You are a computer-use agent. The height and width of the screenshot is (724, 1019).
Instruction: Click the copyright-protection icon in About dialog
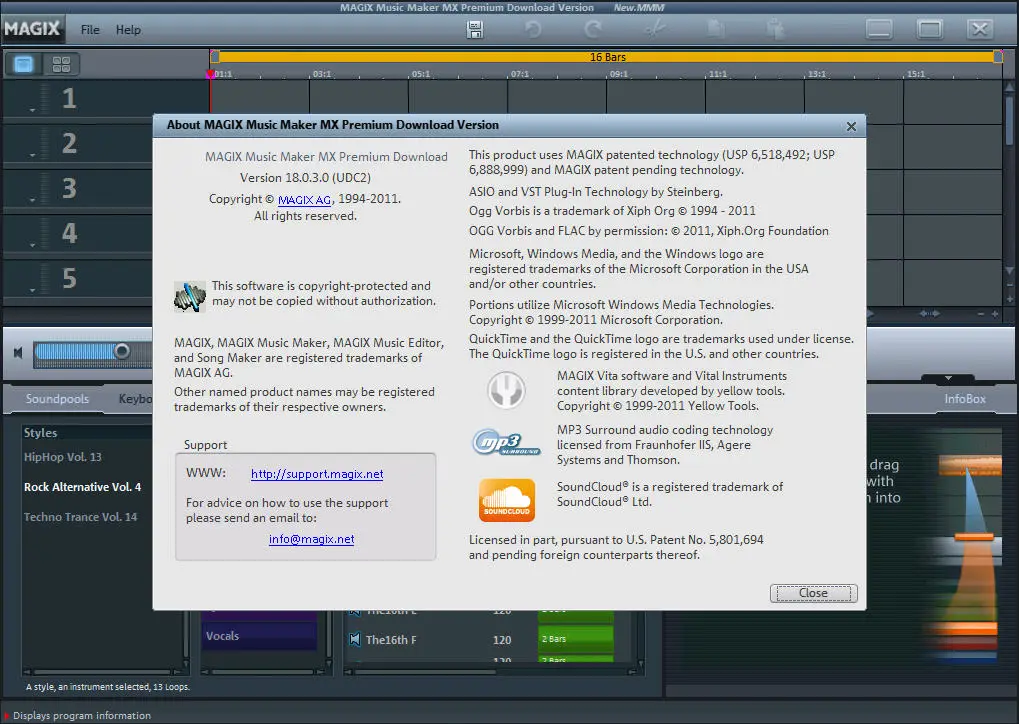point(190,297)
